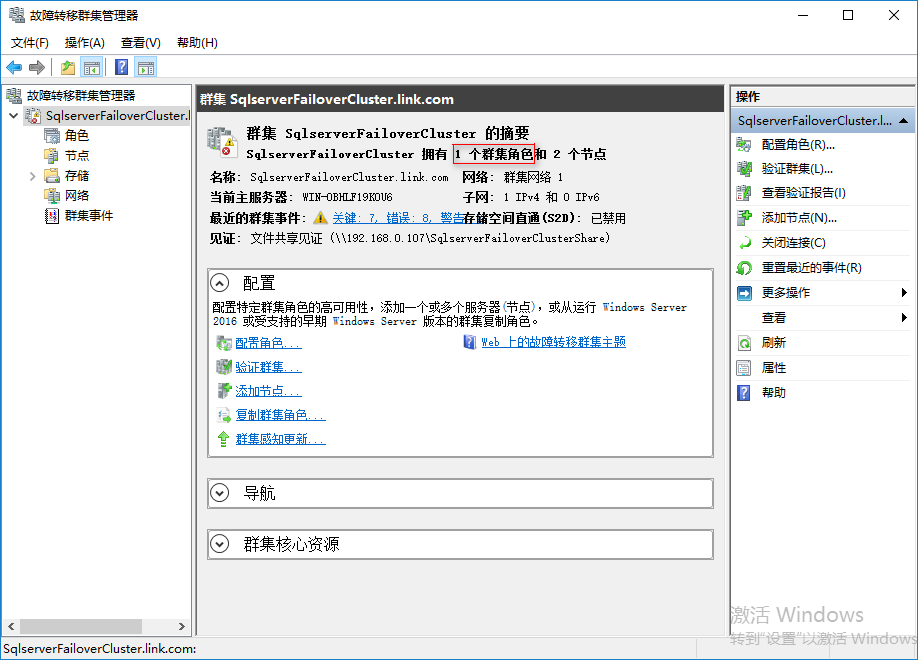The width and height of the screenshot is (918, 660).
Task: Click the right arrow of tree scrollbar
Action: 181,627
